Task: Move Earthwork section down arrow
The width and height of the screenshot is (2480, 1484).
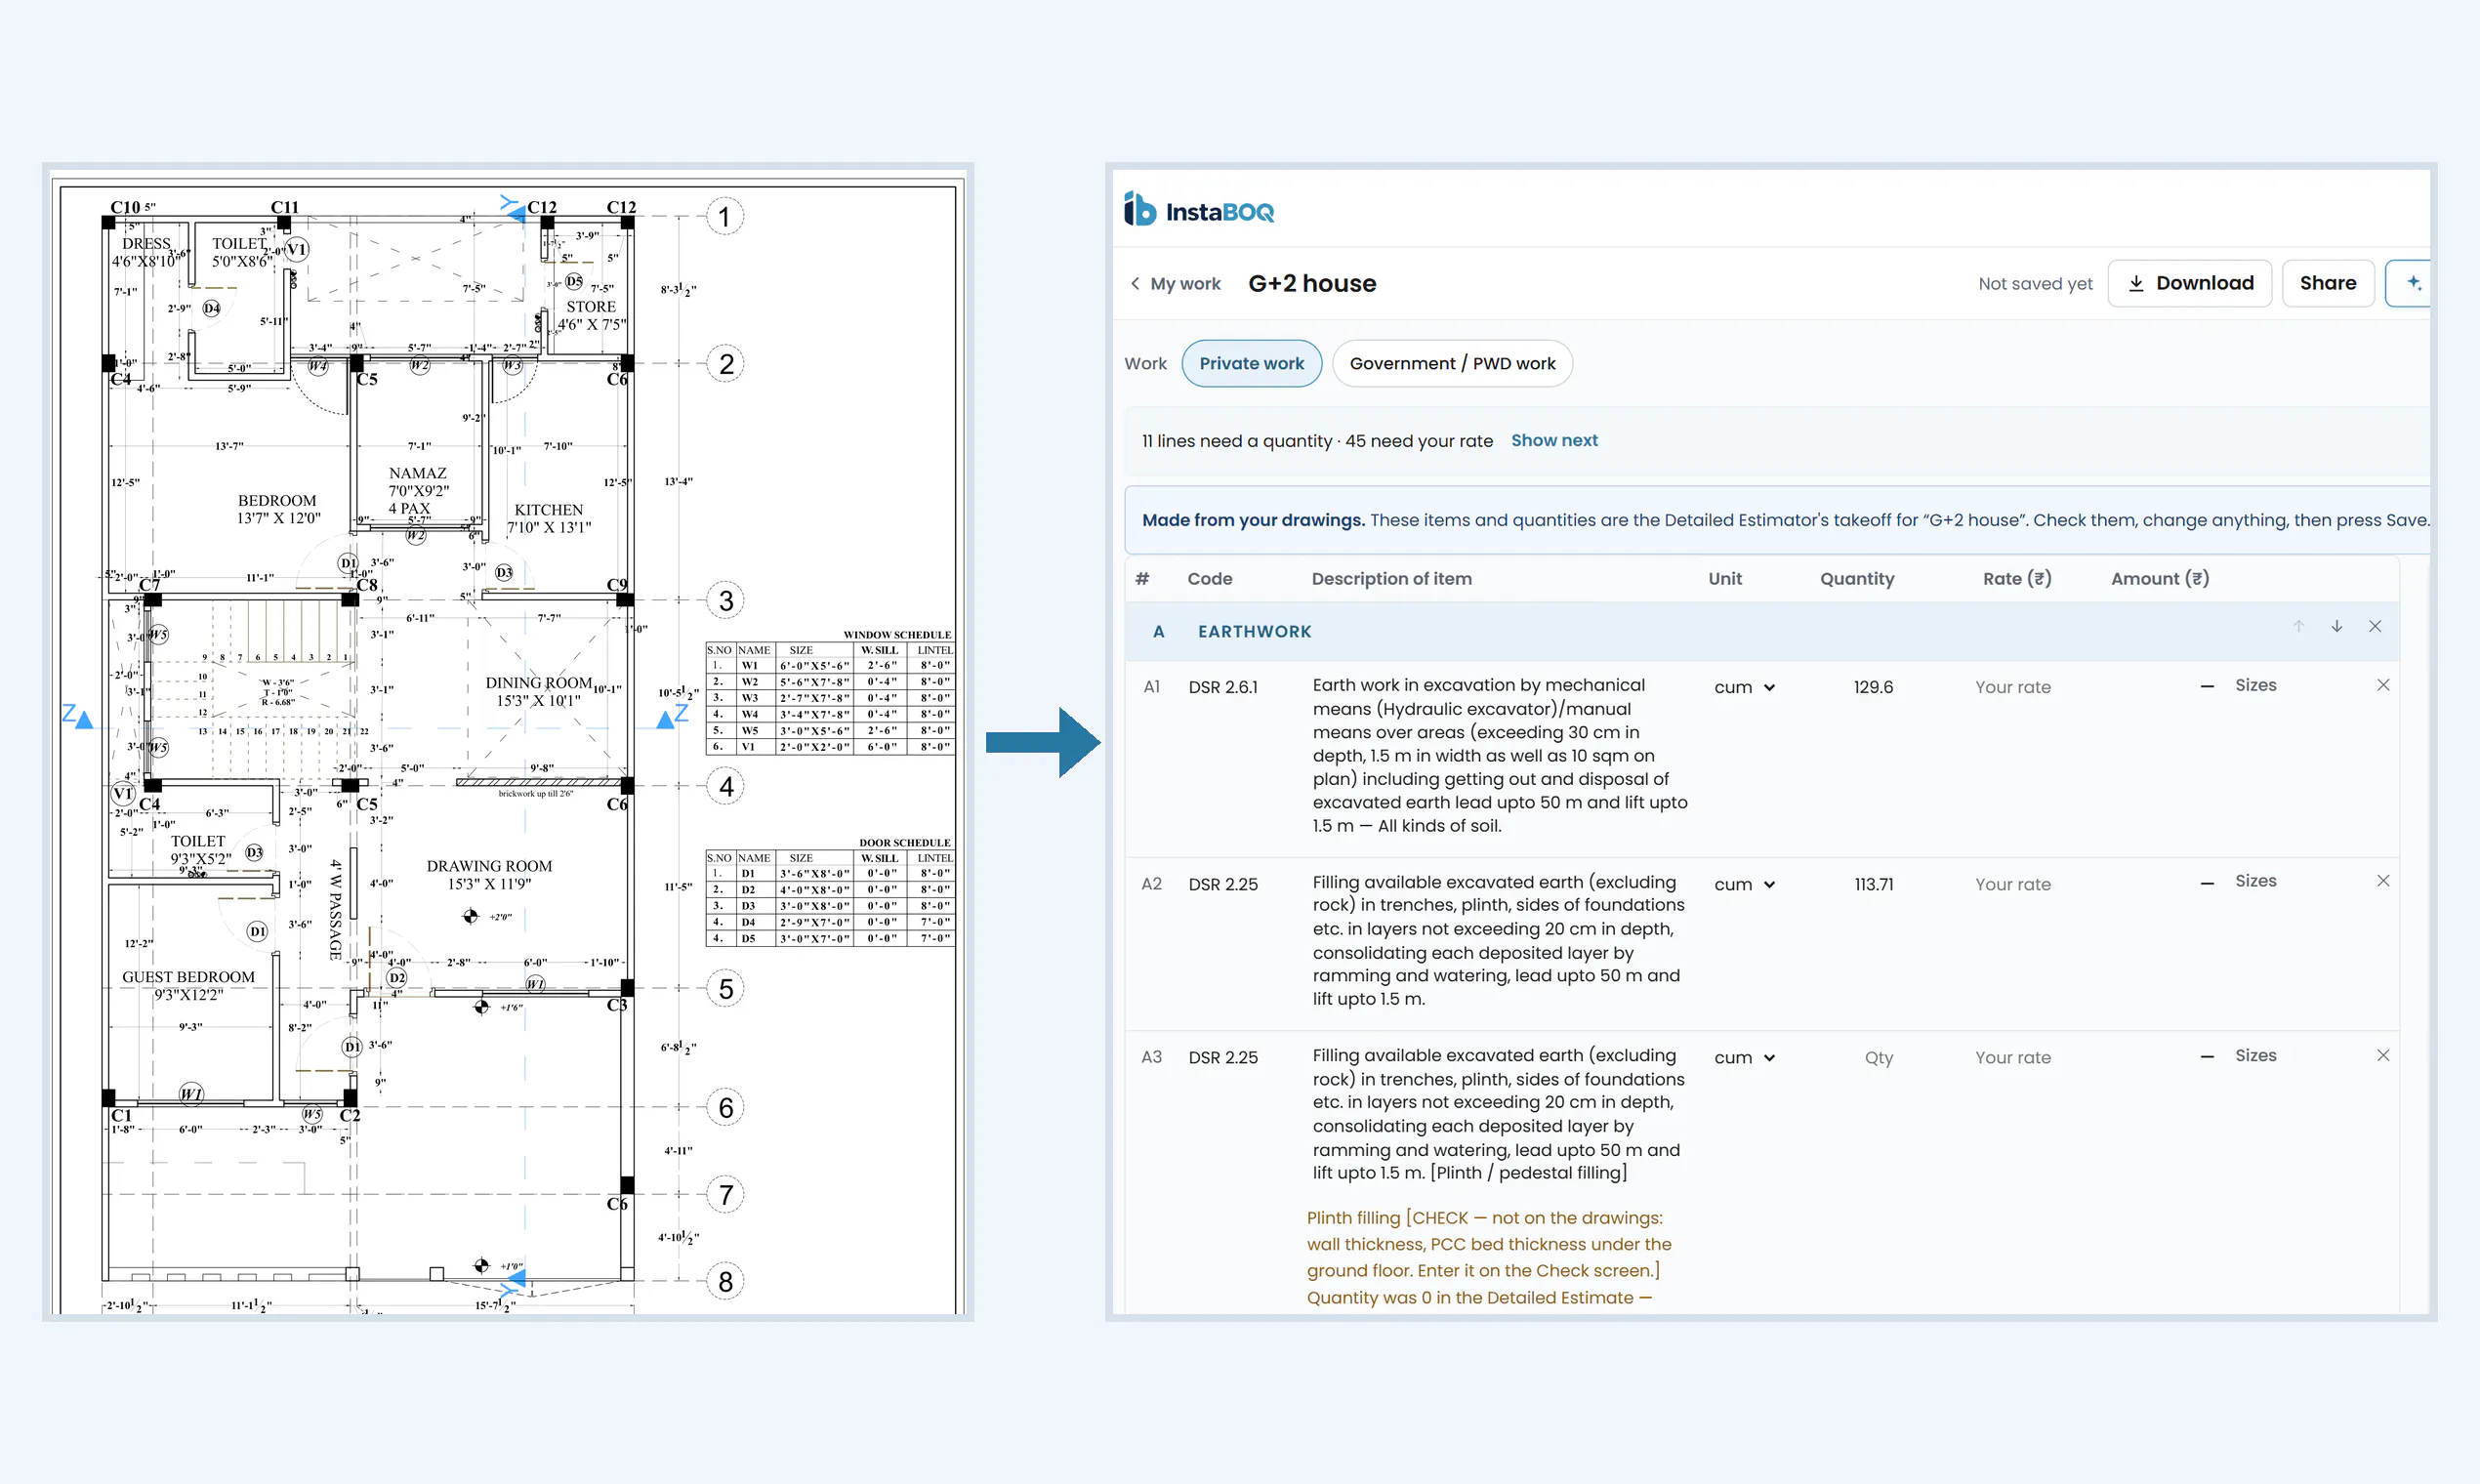Action: click(2337, 627)
